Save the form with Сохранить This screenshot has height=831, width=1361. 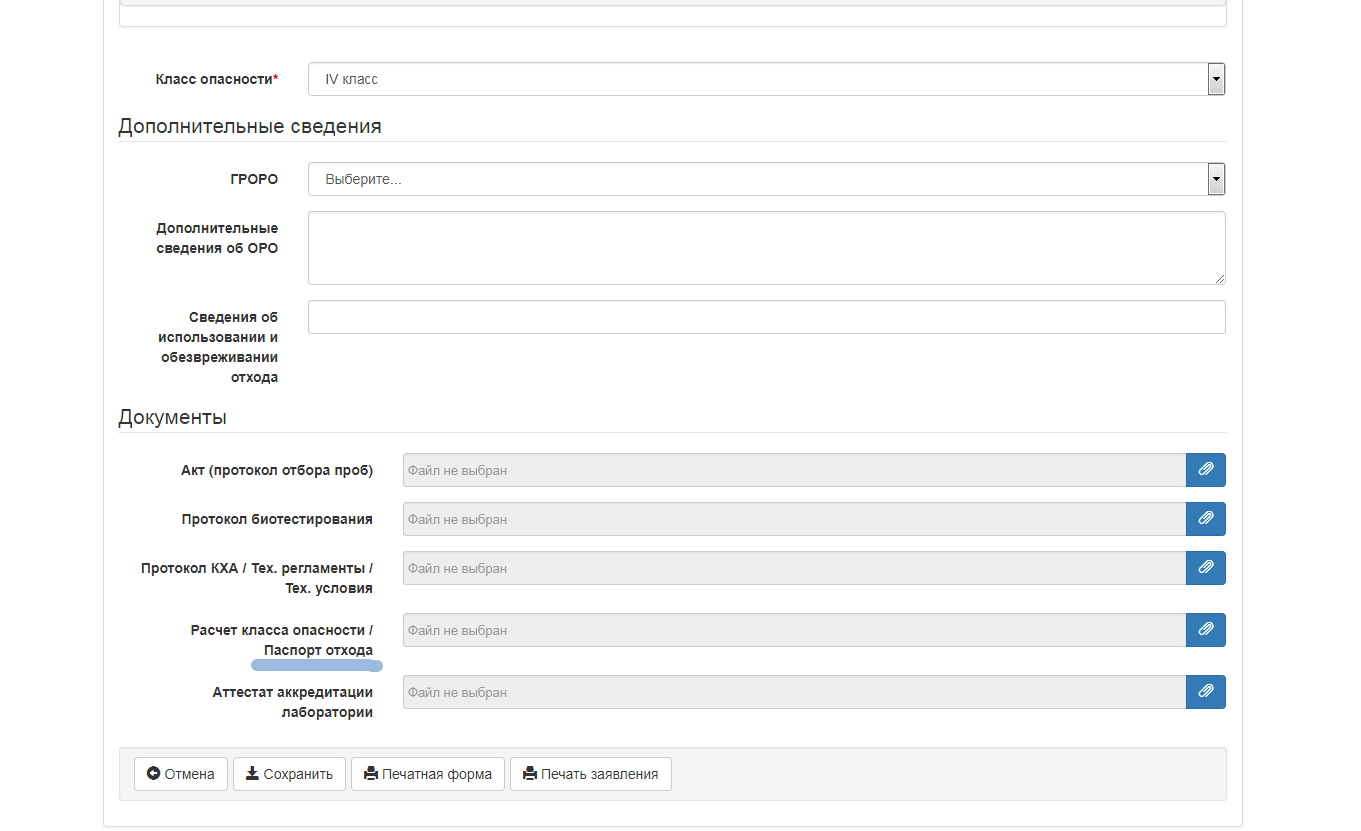(x=289, y=774)
